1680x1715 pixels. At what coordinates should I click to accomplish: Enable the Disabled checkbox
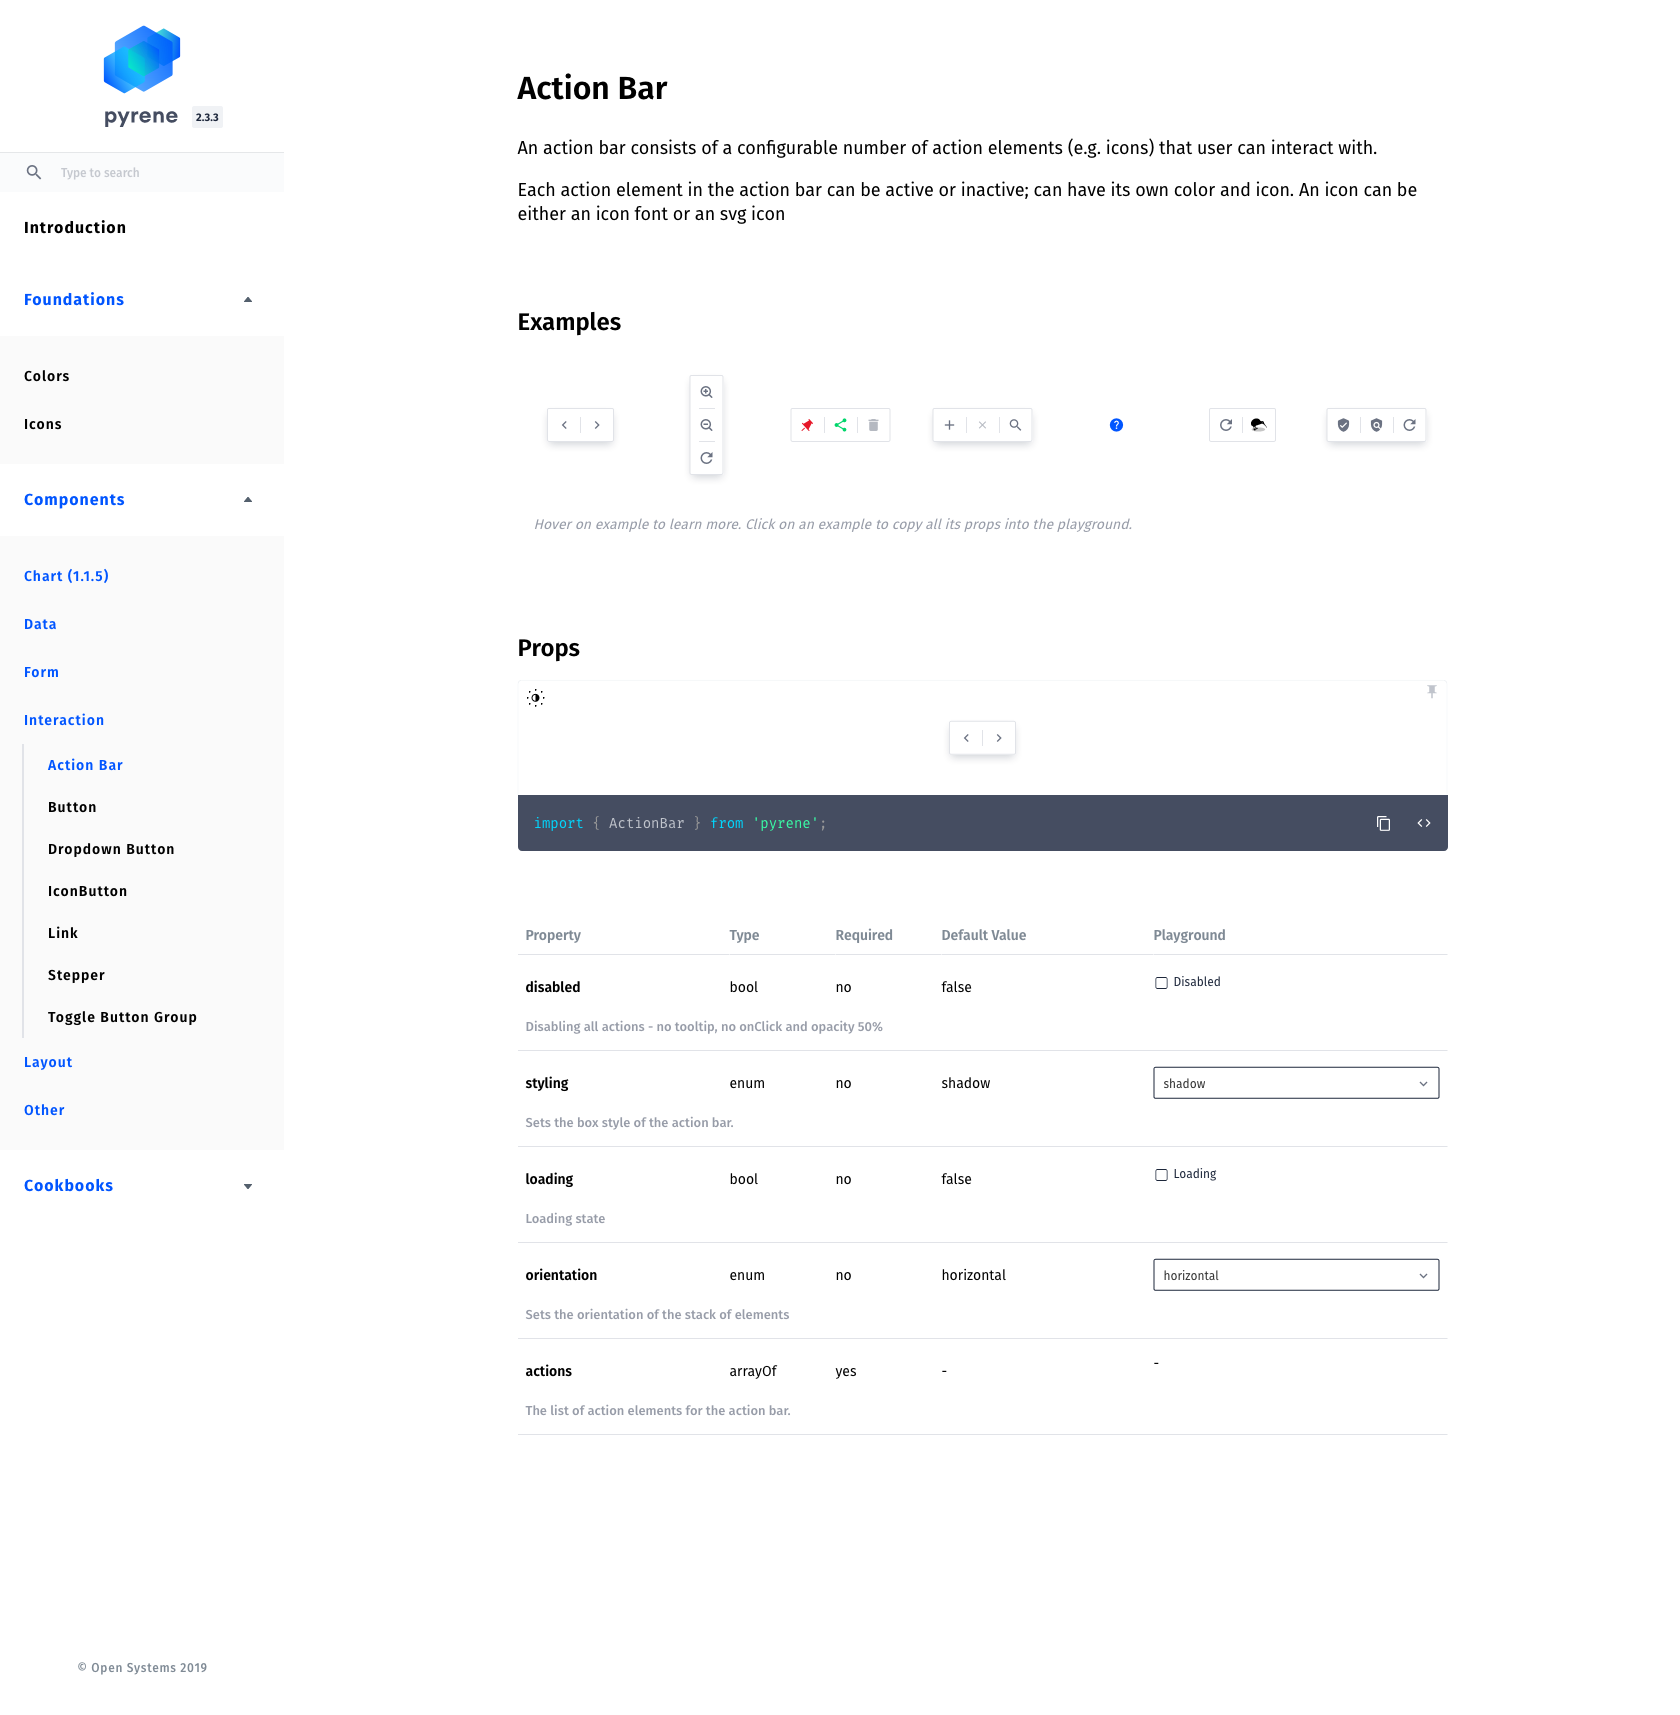click(1161, 983)
